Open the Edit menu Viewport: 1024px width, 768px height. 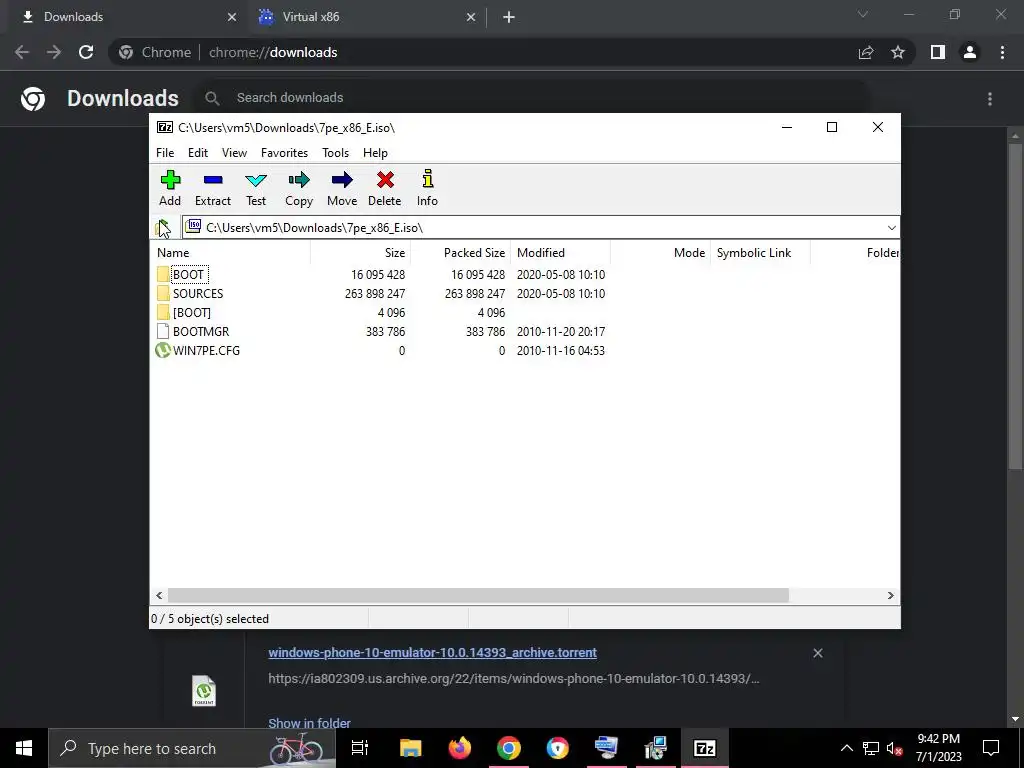(x=198, y=153)
